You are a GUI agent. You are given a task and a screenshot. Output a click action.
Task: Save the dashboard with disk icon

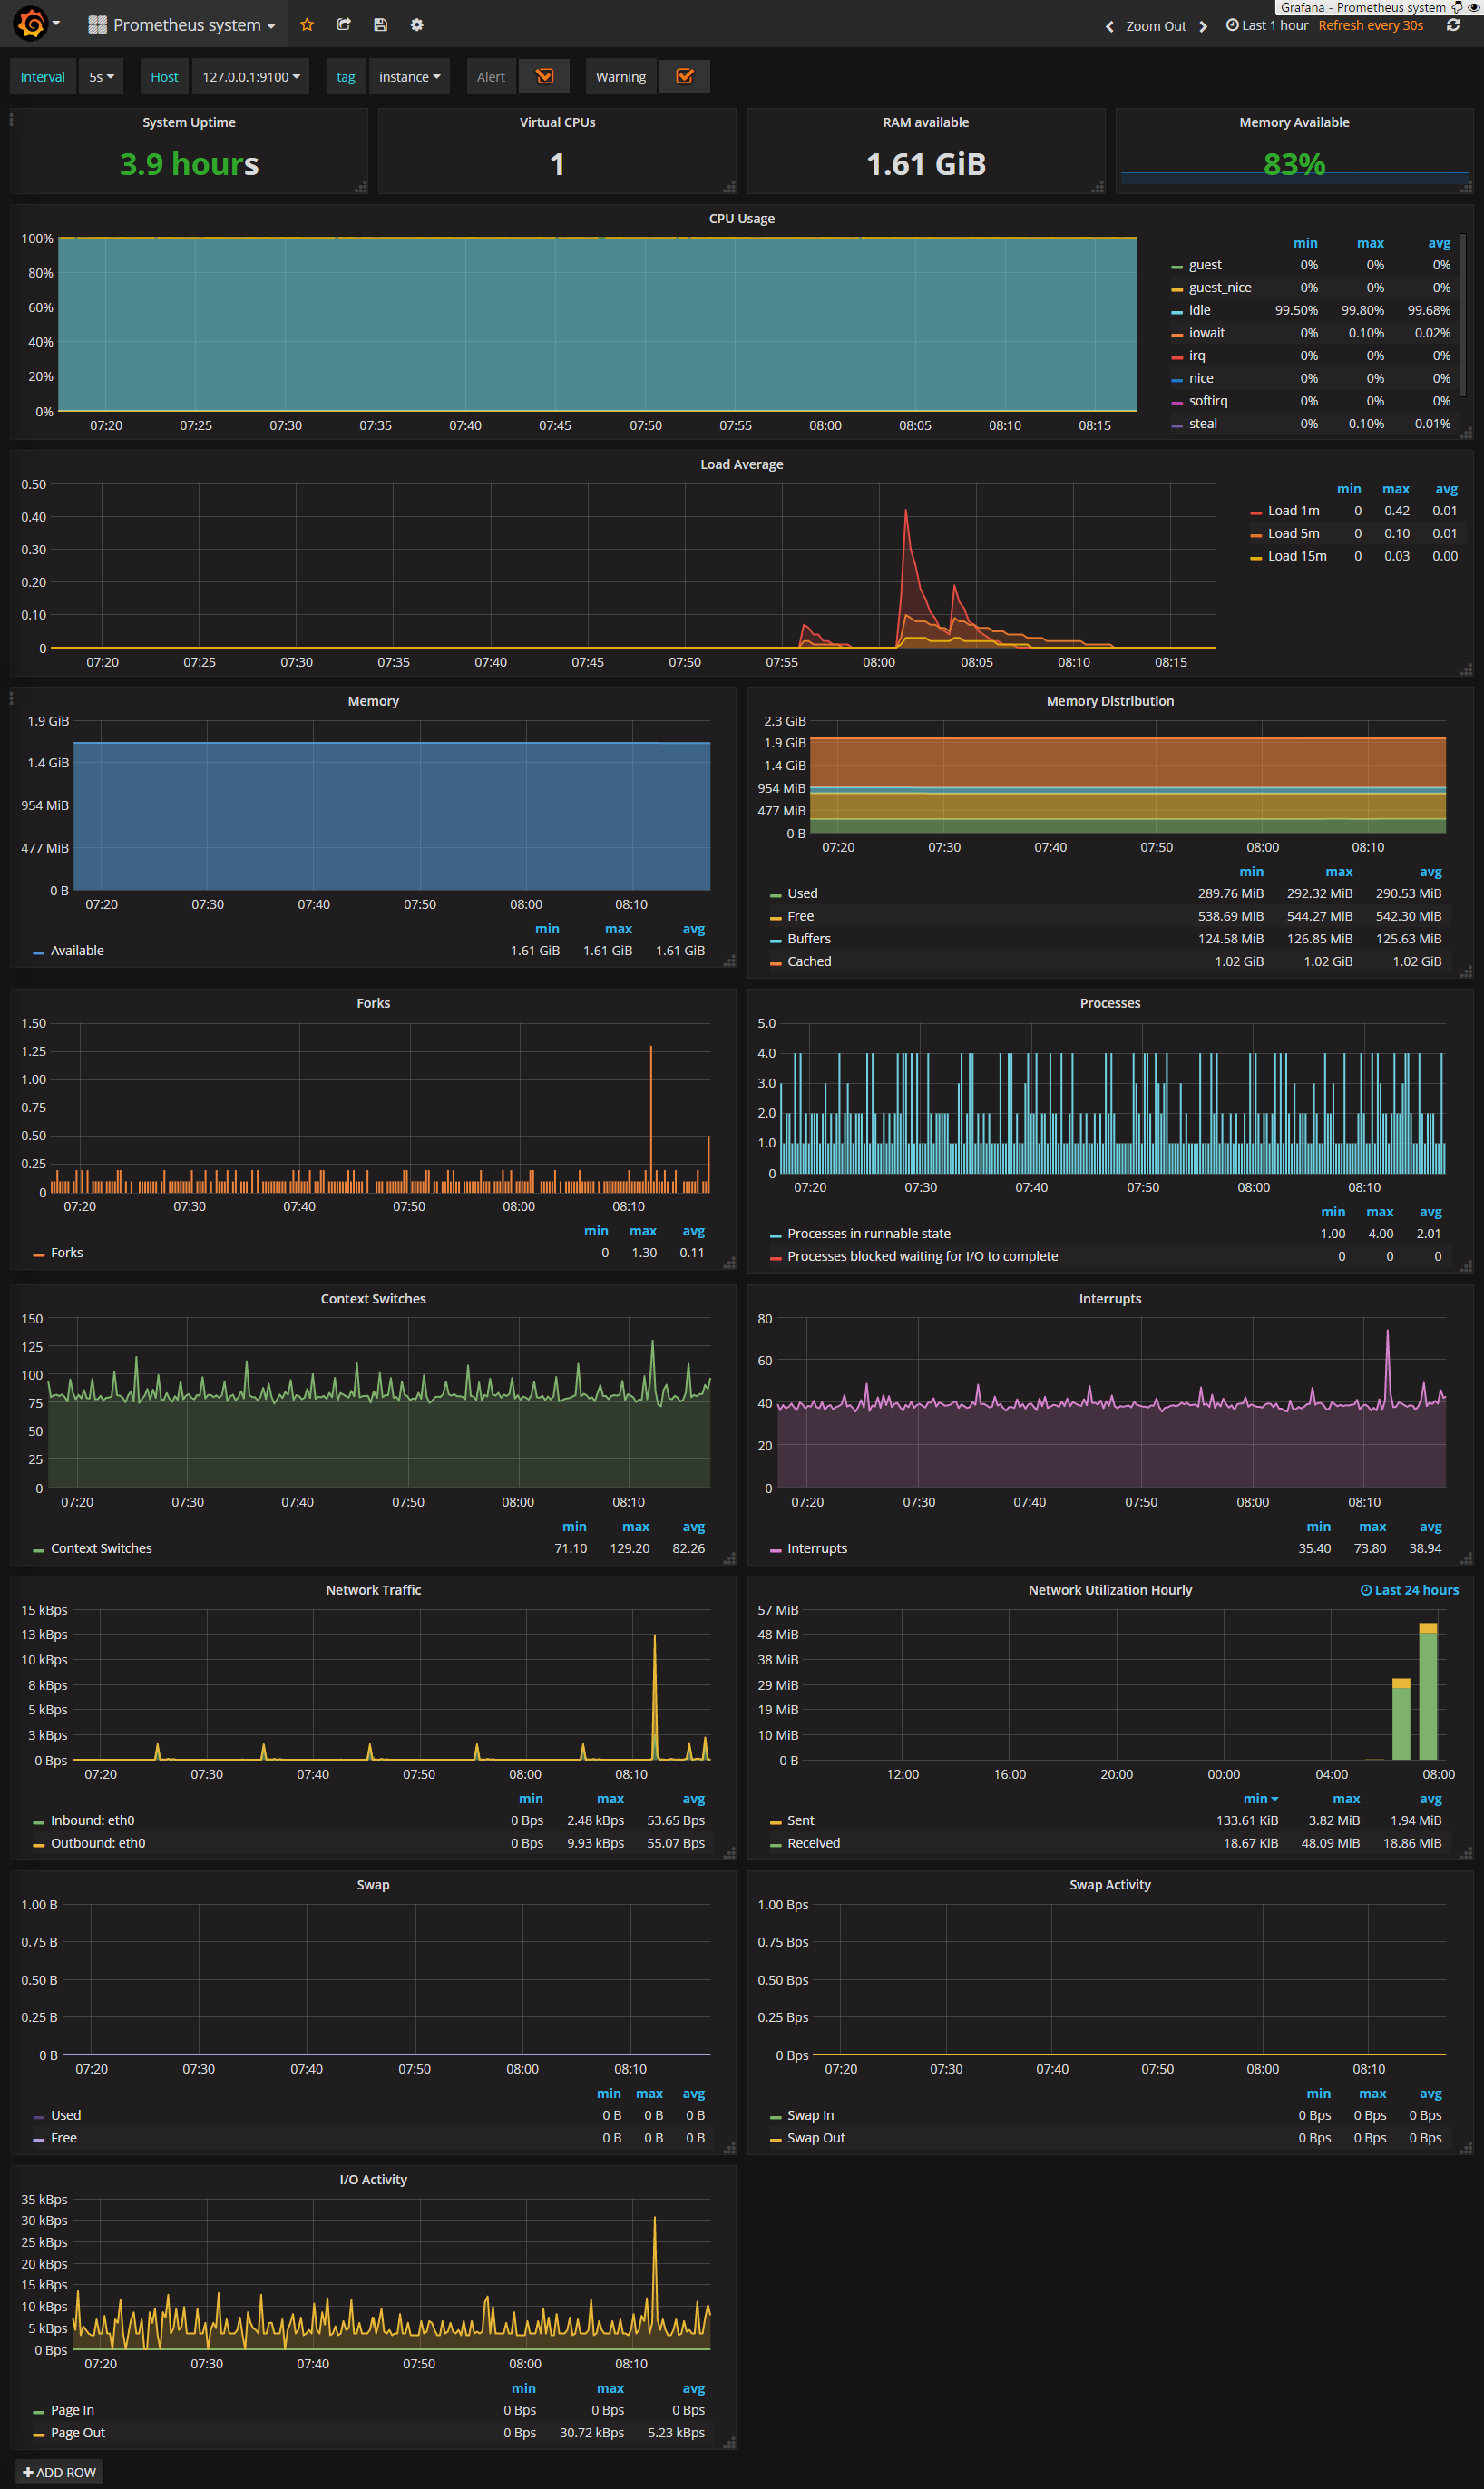(380, 25)
